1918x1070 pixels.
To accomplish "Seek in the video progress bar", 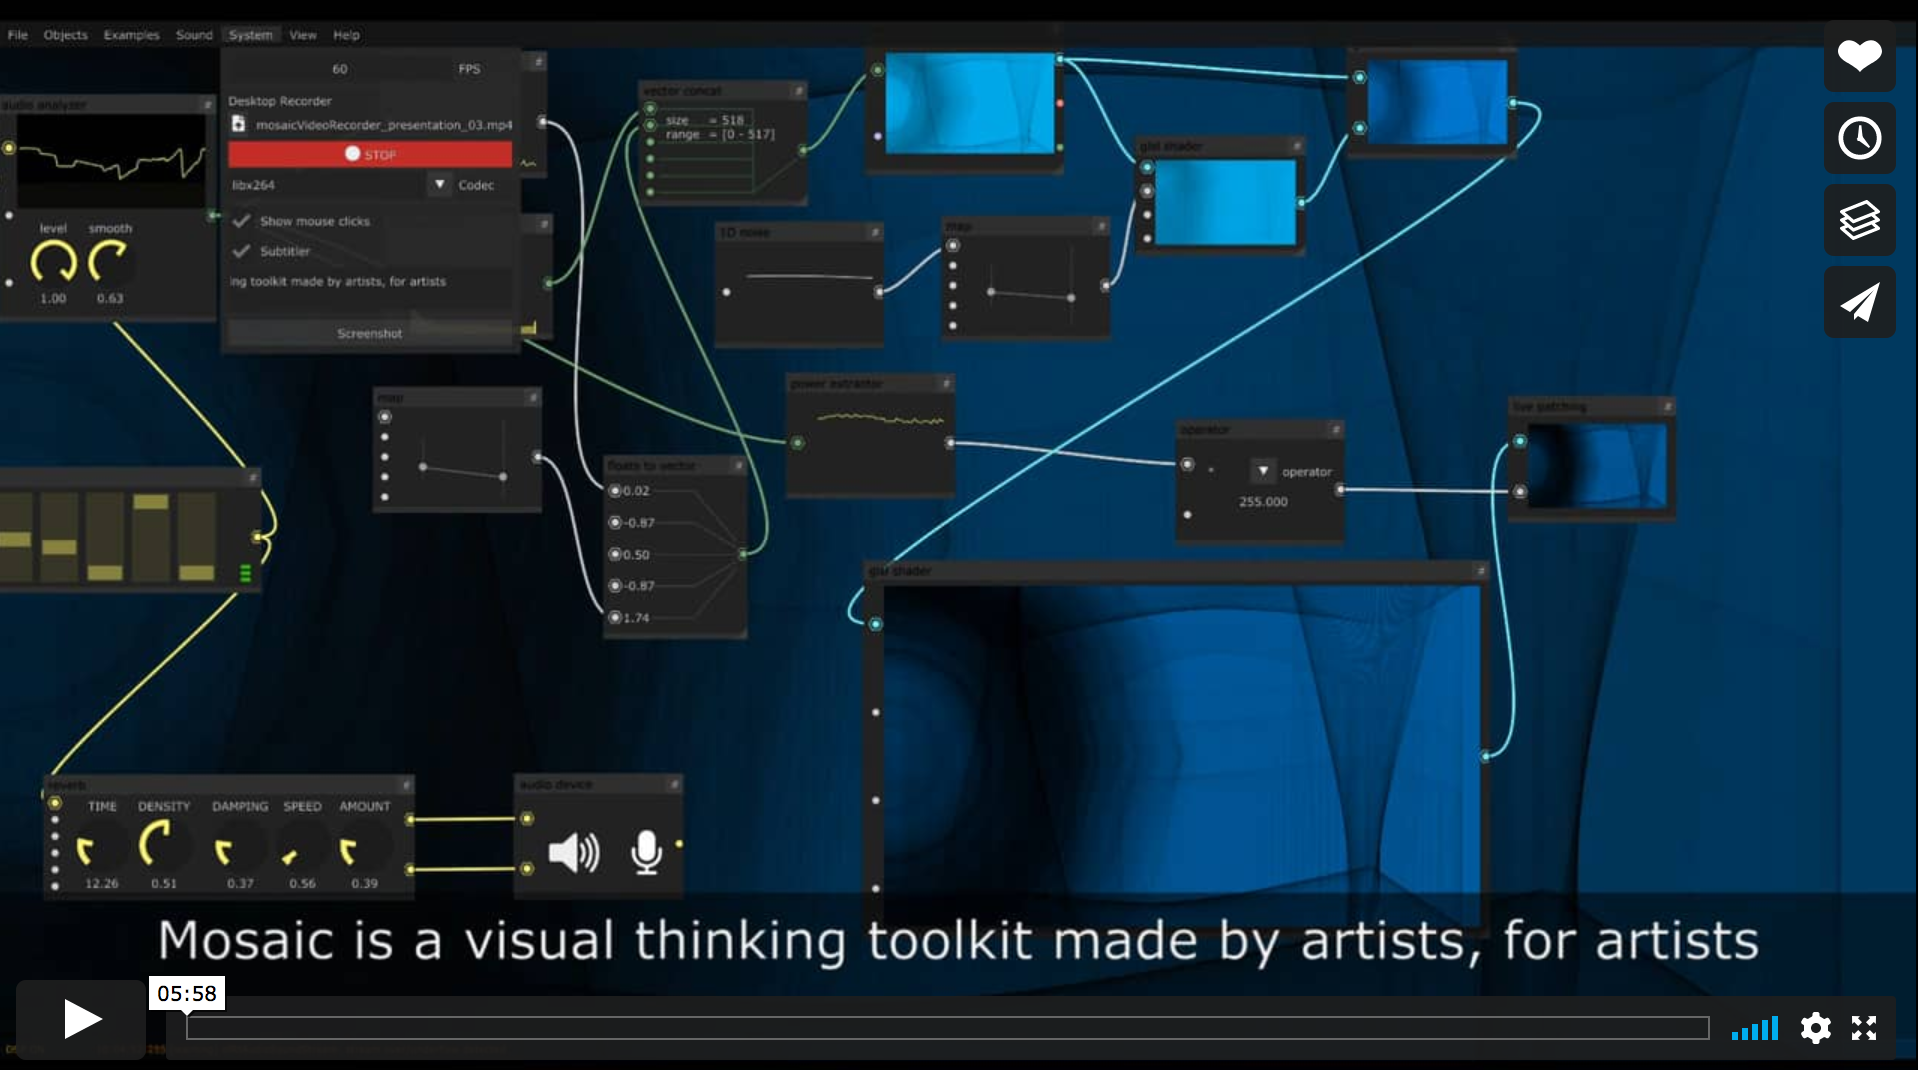I will click(947, 1028).
